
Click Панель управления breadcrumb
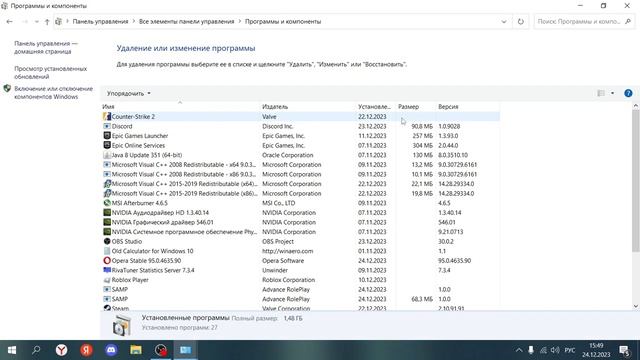point(100,22)
